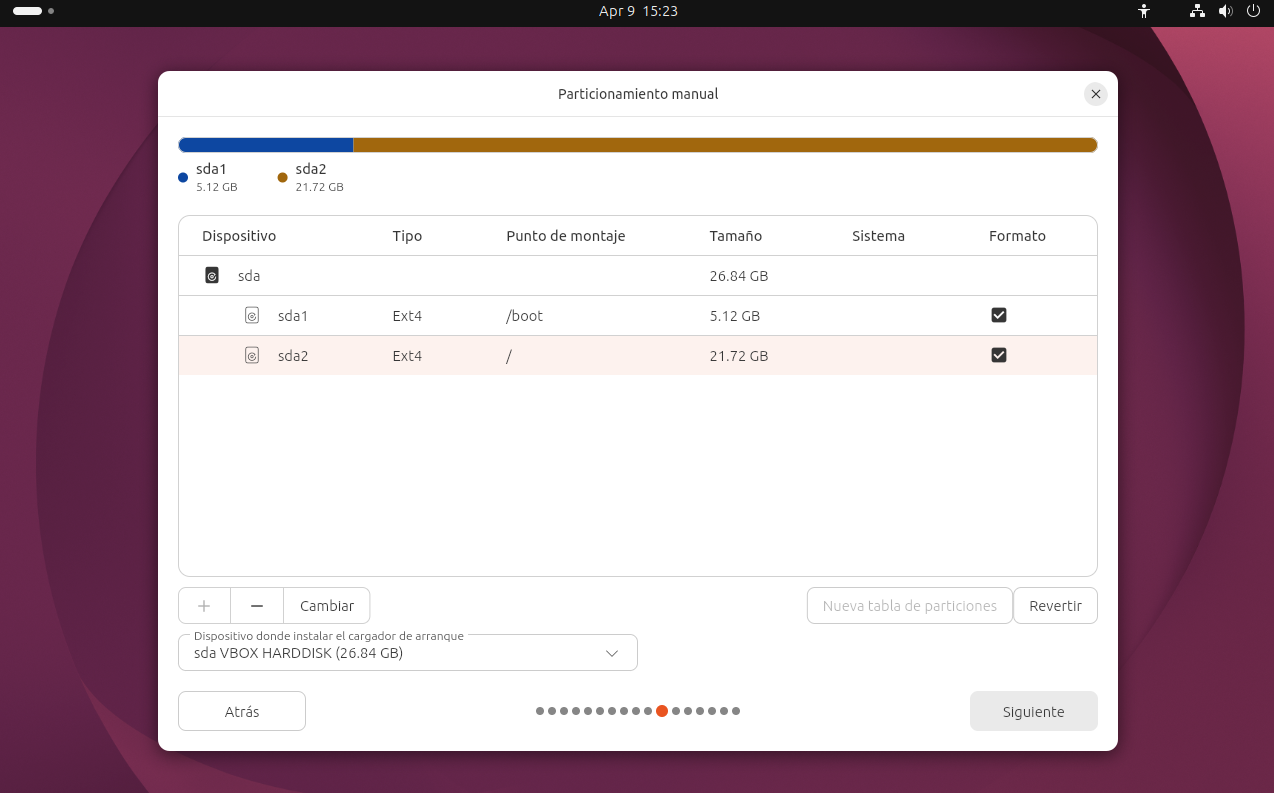
Task: Click the network status icon
Action: coord(1197,11)
